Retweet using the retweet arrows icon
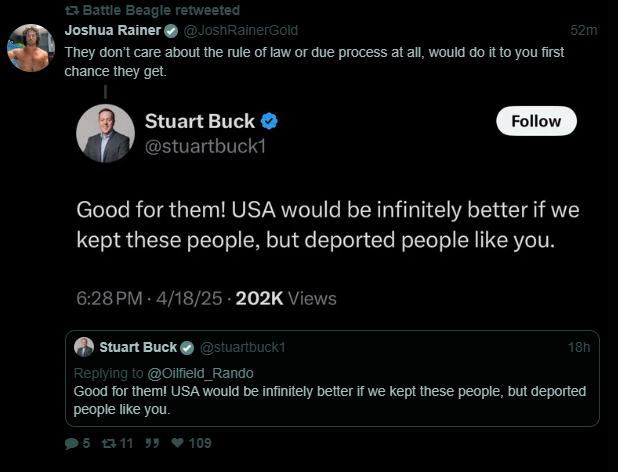 110,443
